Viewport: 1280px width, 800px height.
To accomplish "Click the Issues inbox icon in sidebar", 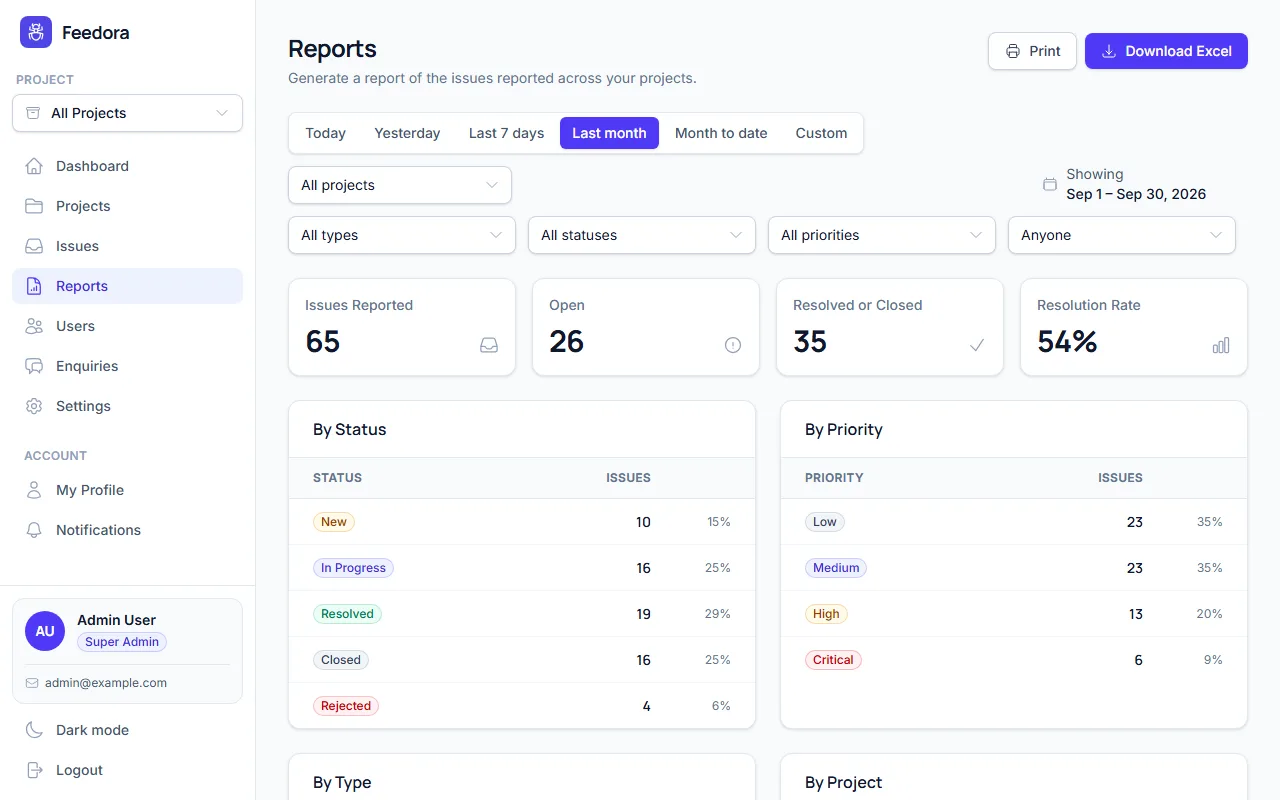I will 34,246.
